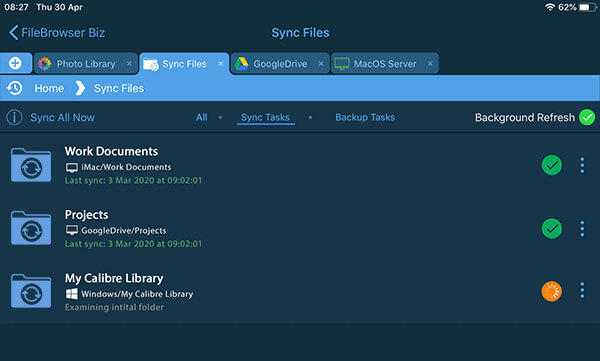Toggle Background Refresh checkmark
Screen dimensions: 600x361
pyautogui.click(x=587, y=117)
